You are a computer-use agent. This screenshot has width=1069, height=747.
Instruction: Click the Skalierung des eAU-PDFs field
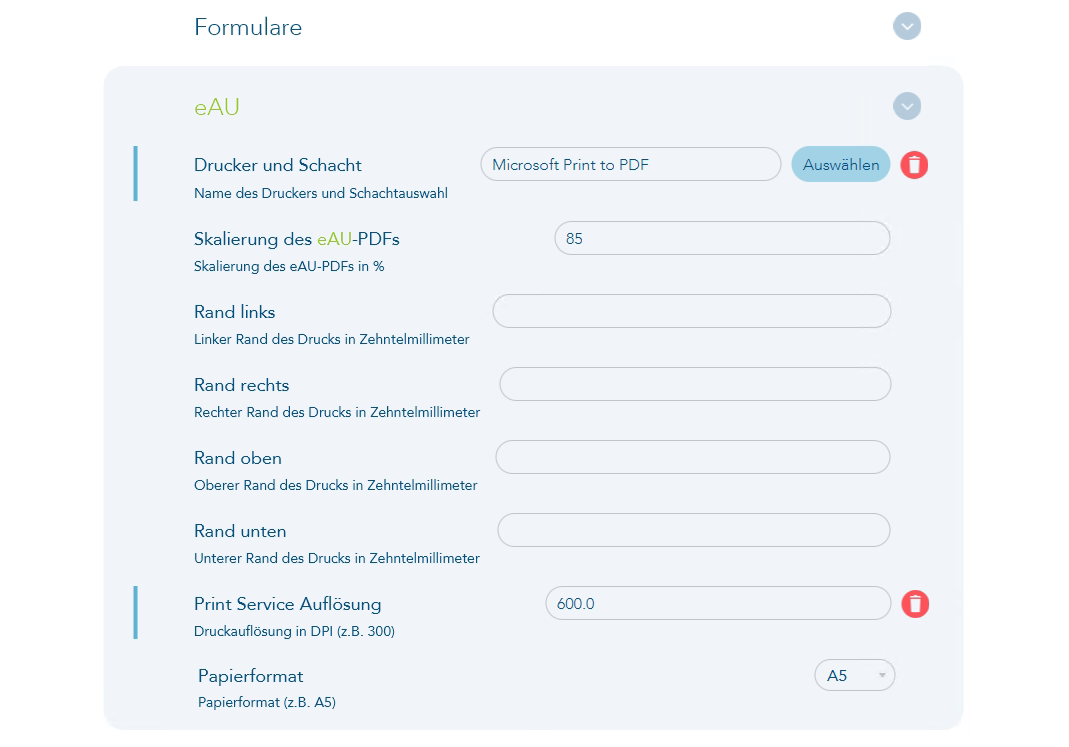pyautogui.click(x=721, y=238)
